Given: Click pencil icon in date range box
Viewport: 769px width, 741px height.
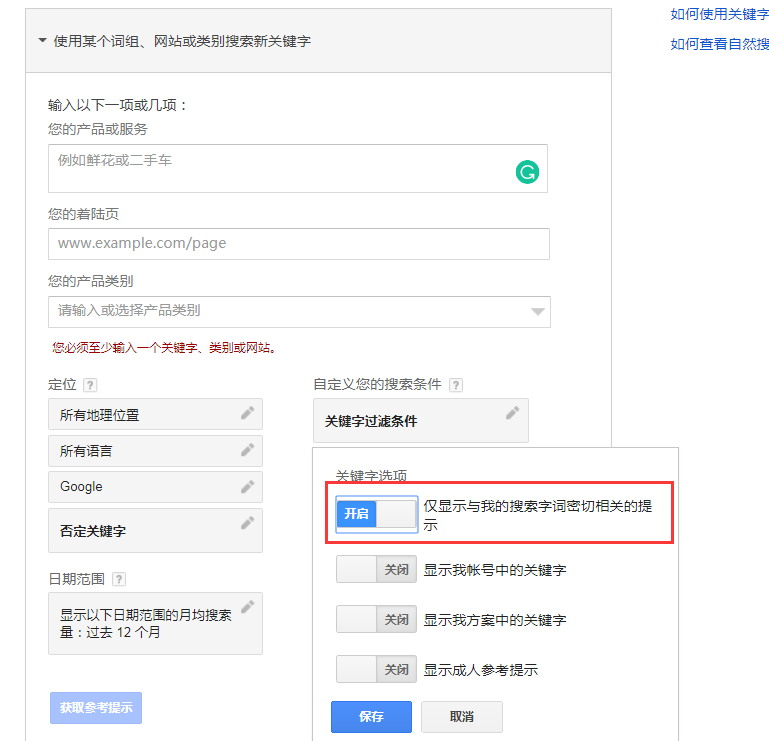Looking at the screenshot, I should click(x=248, y=607).
